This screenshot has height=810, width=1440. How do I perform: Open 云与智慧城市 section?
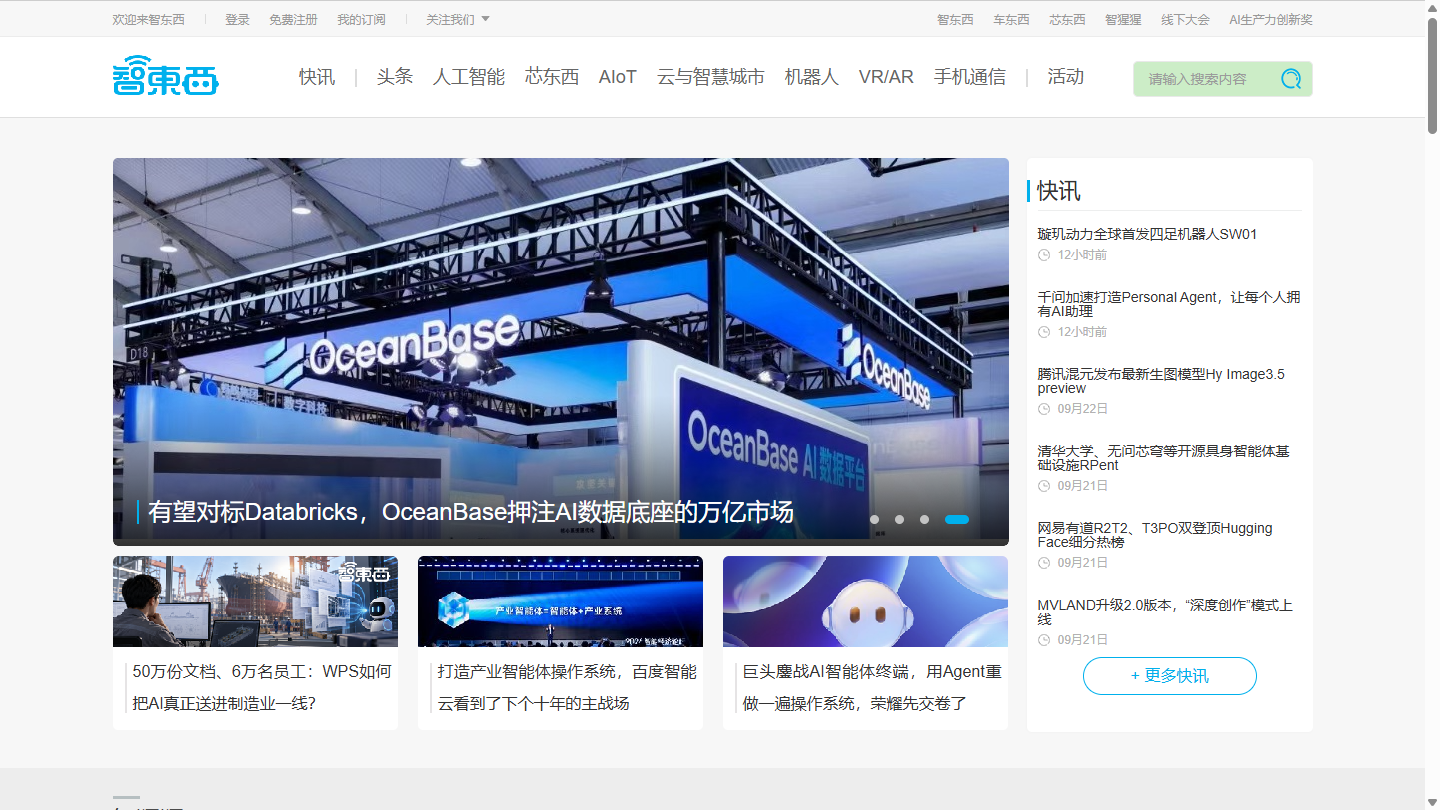[711, 77]
